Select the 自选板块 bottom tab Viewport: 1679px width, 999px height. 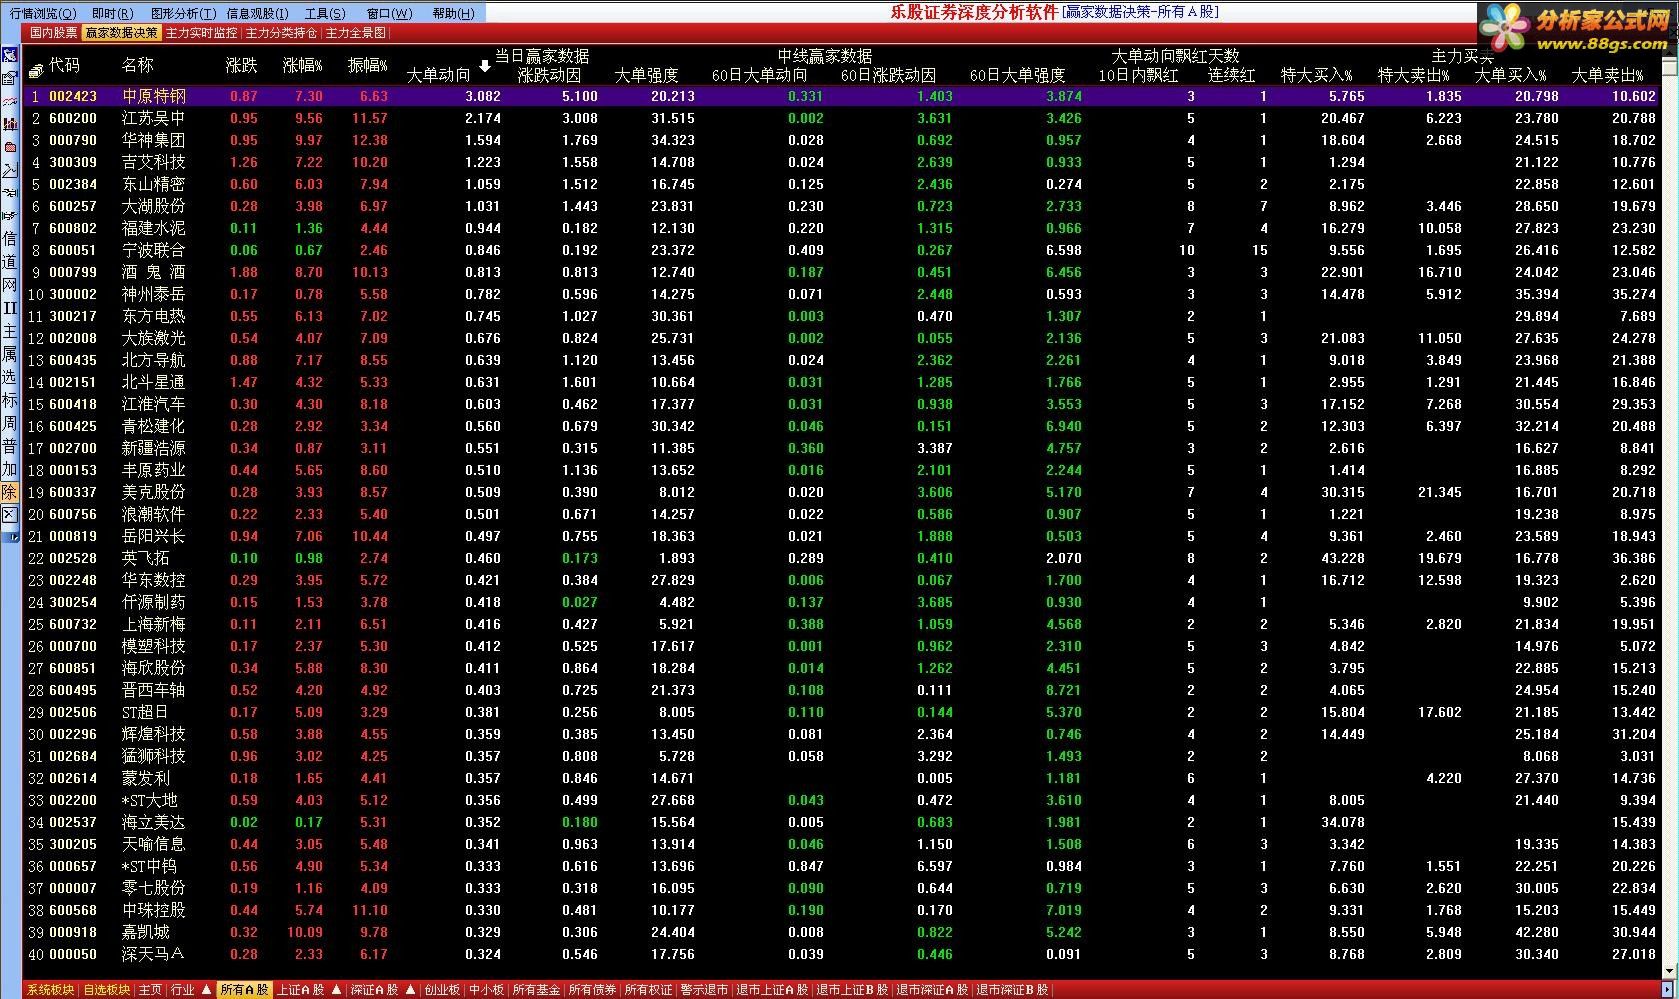click(107, 990)
